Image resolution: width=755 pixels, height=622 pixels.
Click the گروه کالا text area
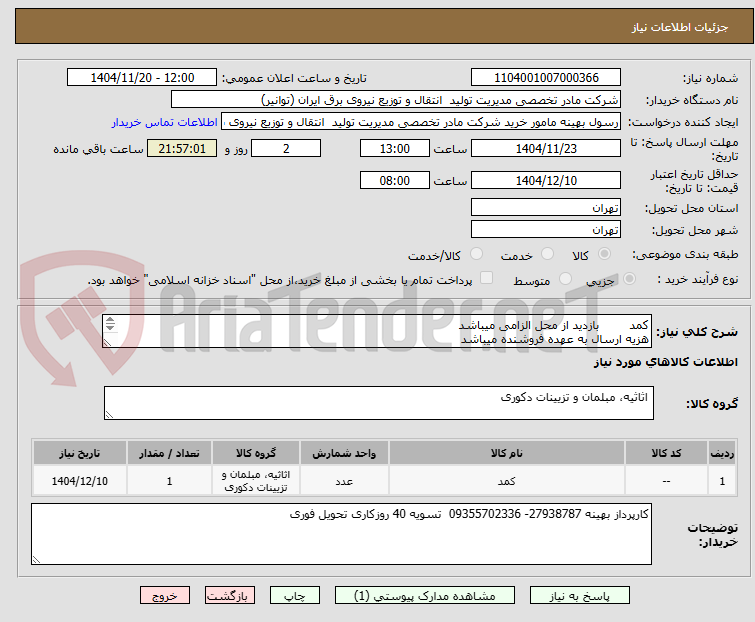click(x=379, y=403)
